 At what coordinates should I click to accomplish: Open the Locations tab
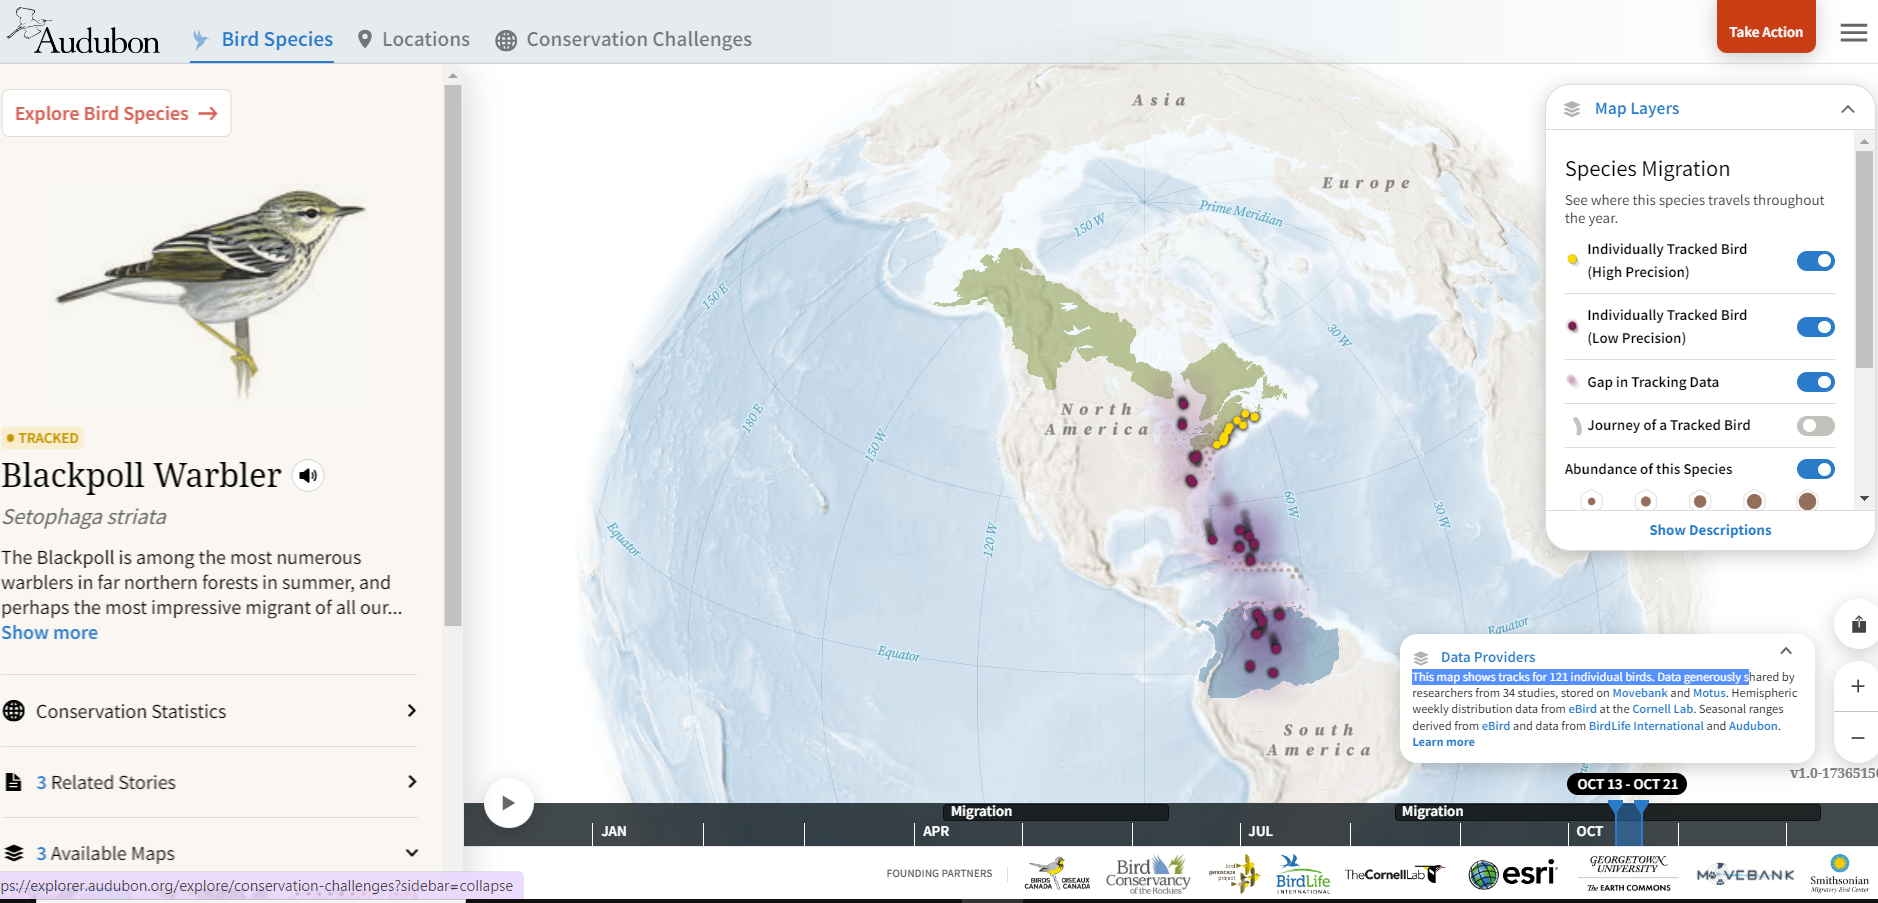tap(413, 39)
